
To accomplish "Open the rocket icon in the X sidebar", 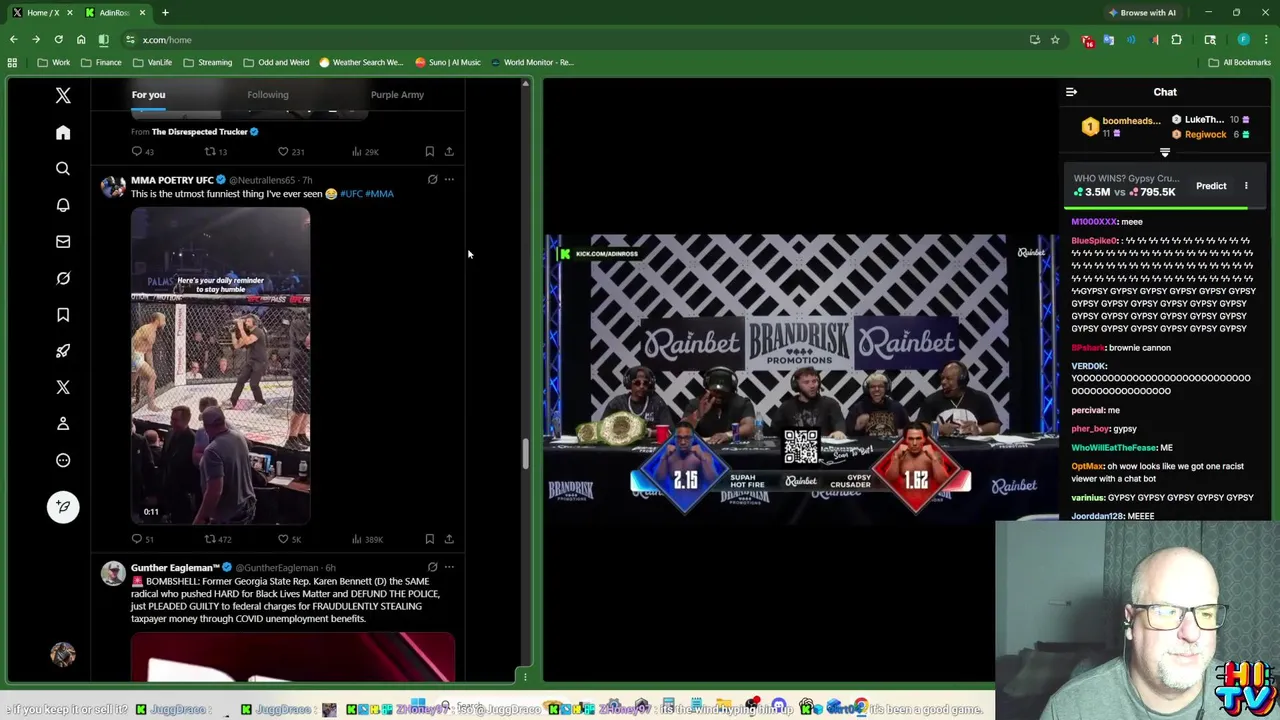I will point(63,351).
